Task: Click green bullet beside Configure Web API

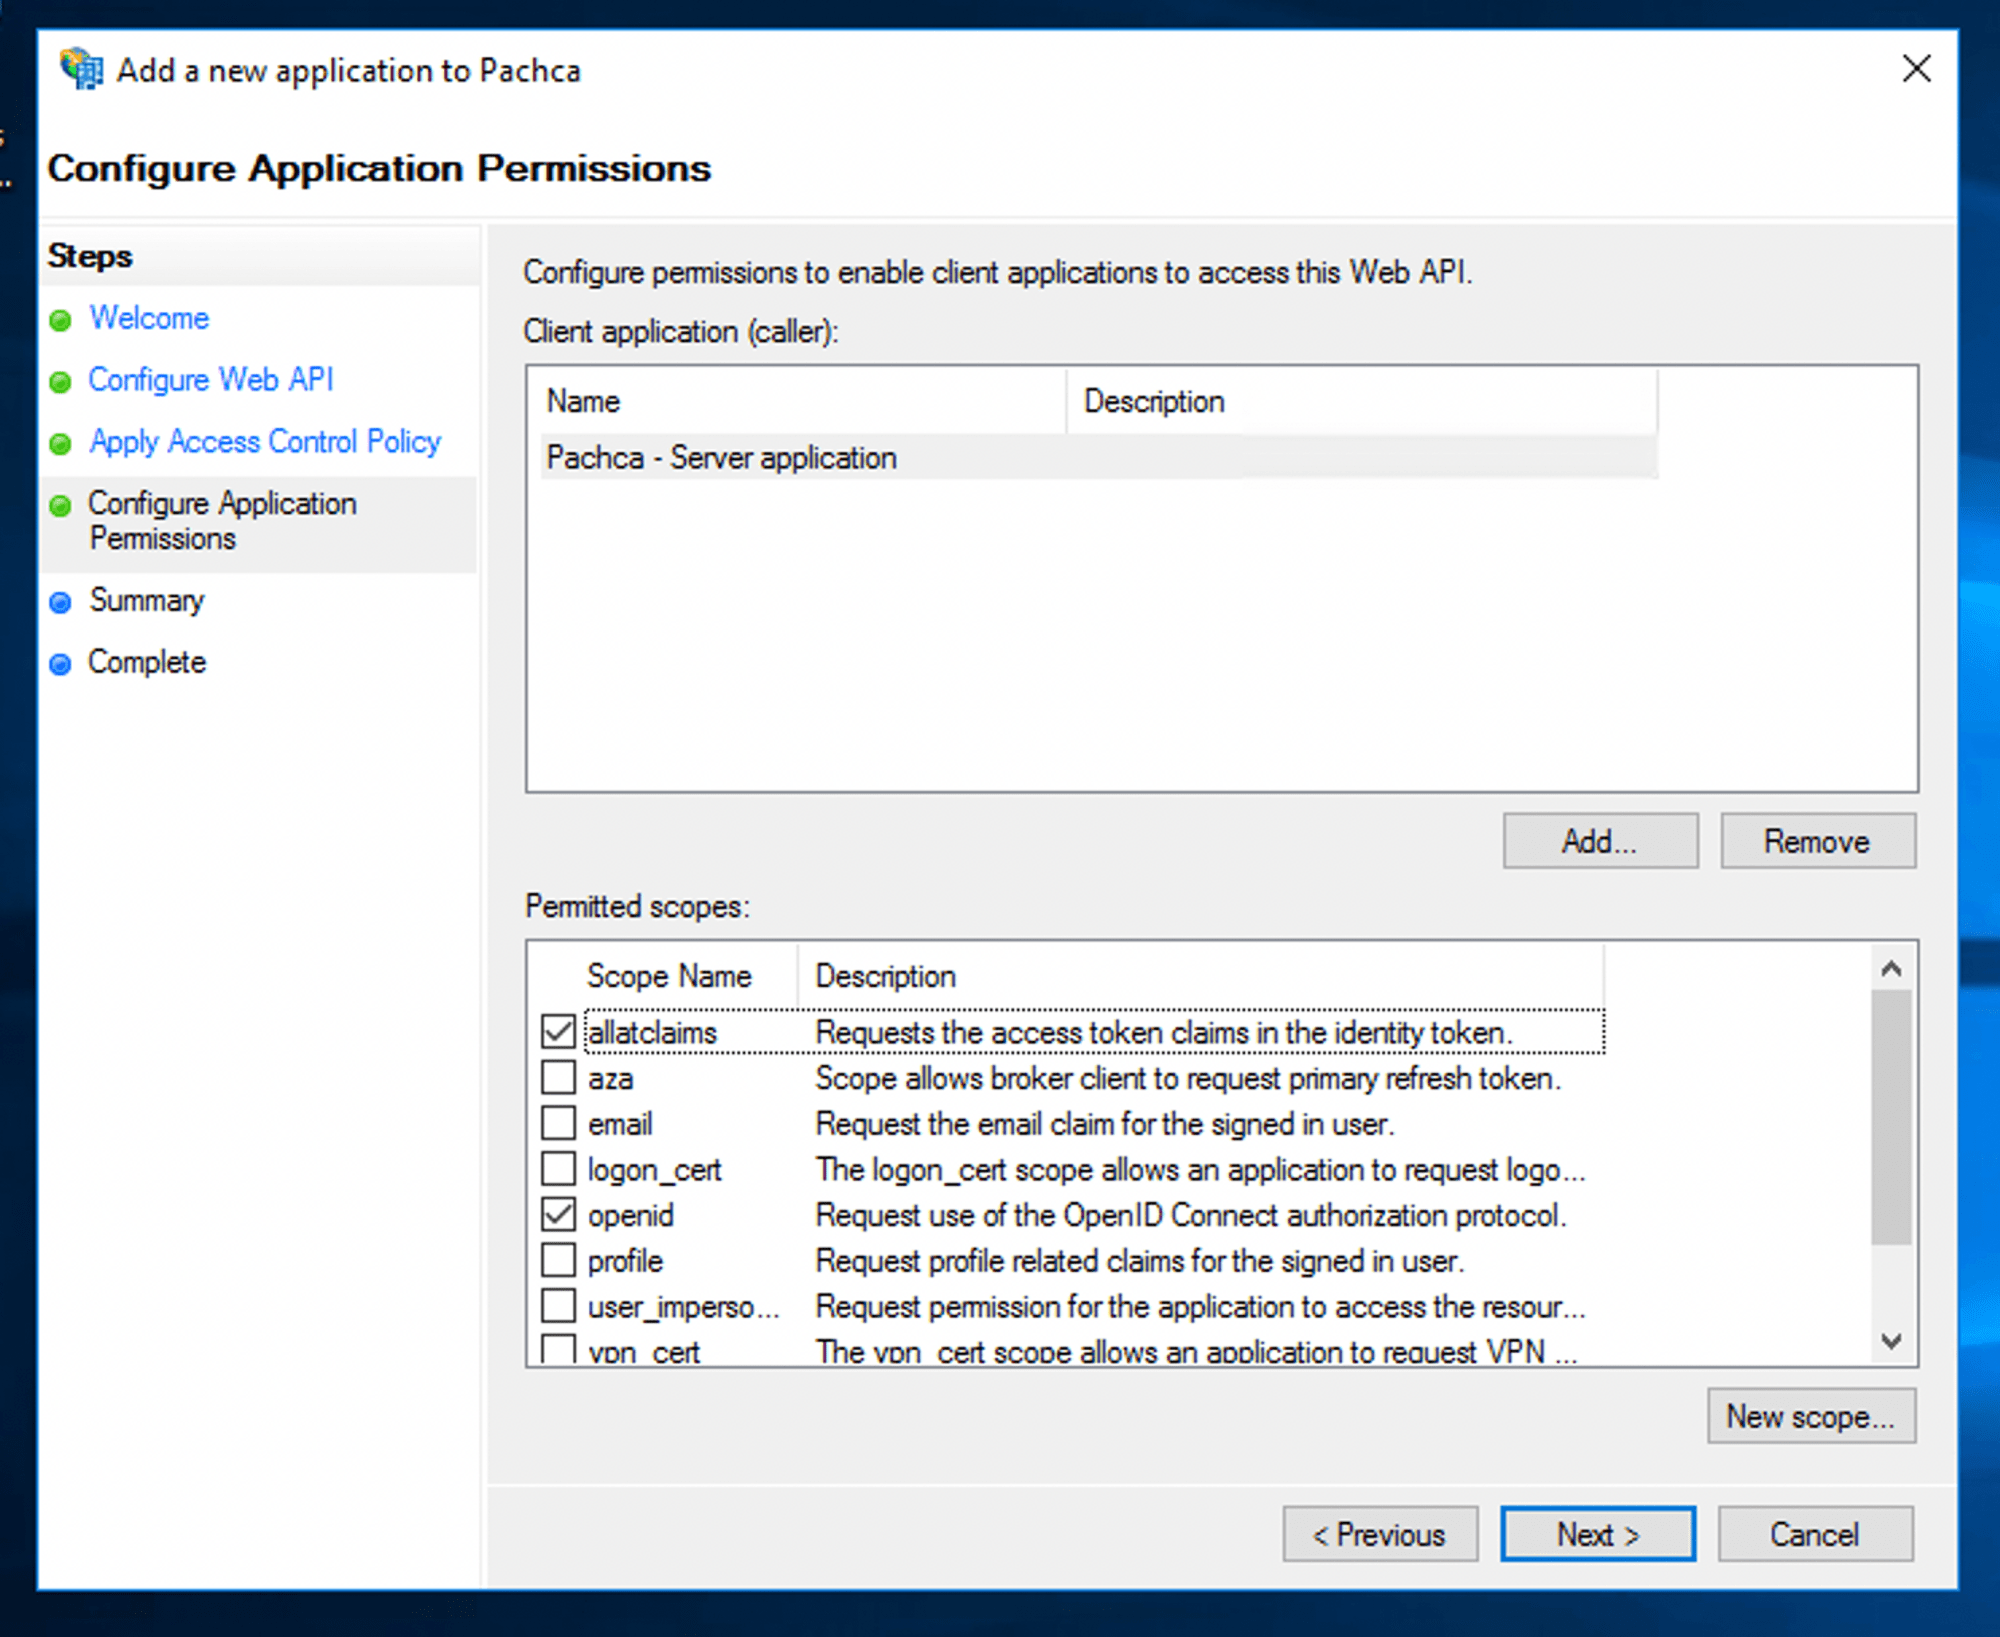Action: [x=61, y=382]
